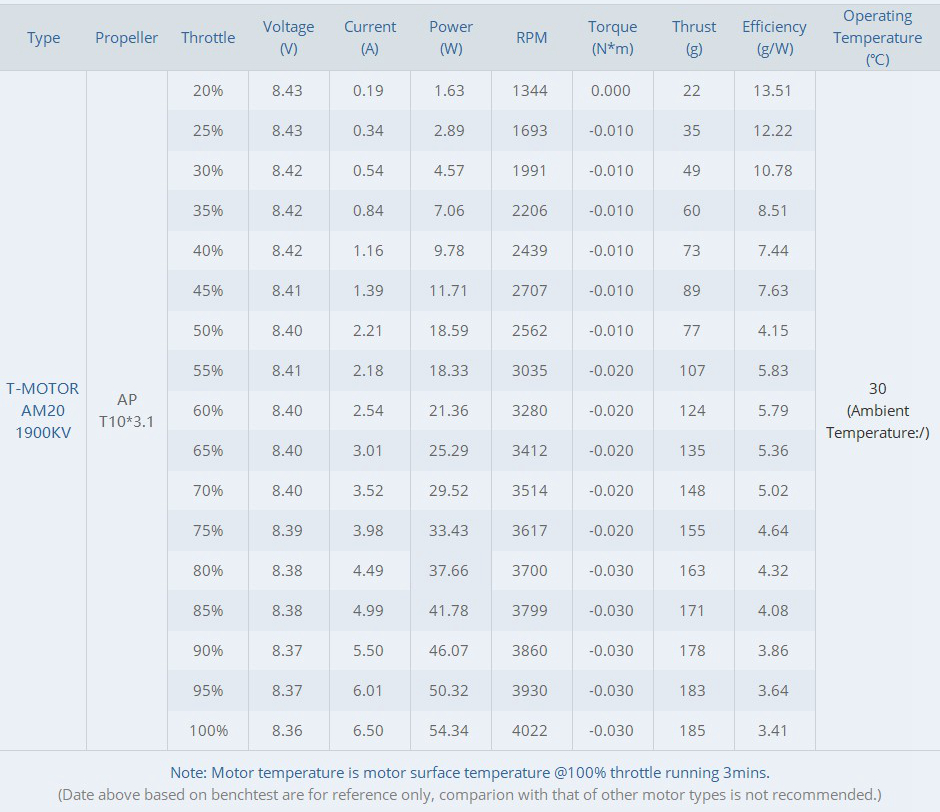This screenshot has height=812, width=940.
Task: Select the Current (A) header cell
Action: click(x=370, y=38)
